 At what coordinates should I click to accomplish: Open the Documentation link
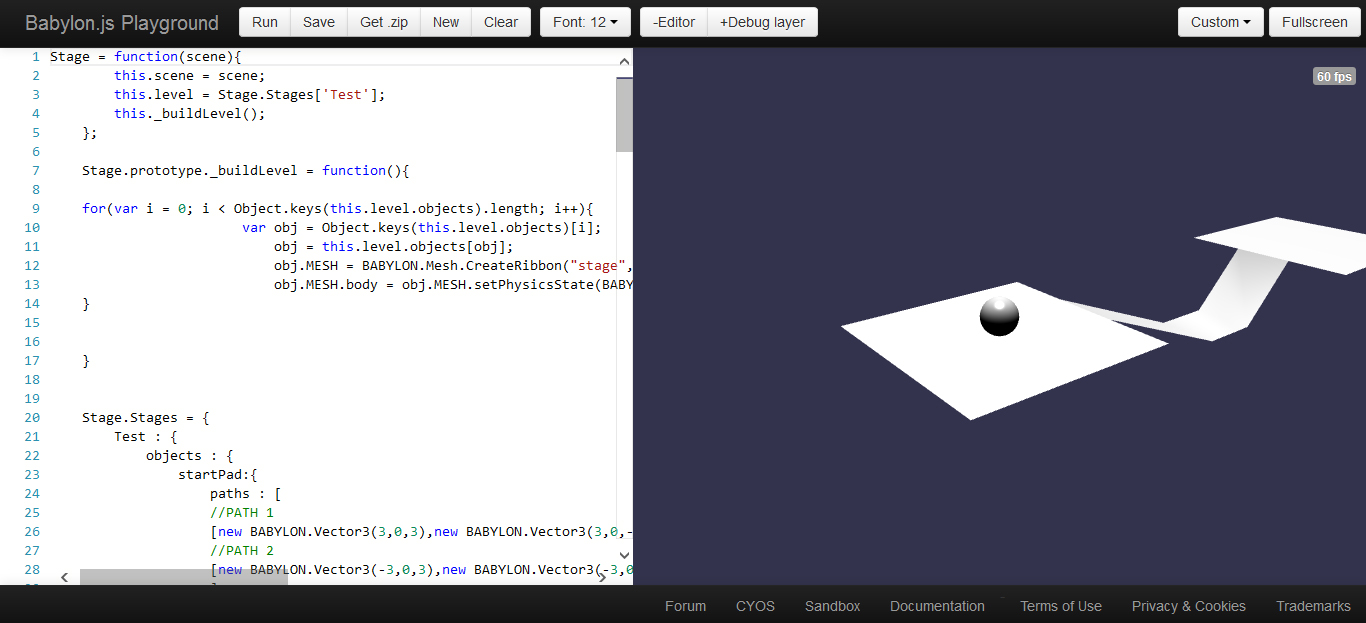click(937, 606)
